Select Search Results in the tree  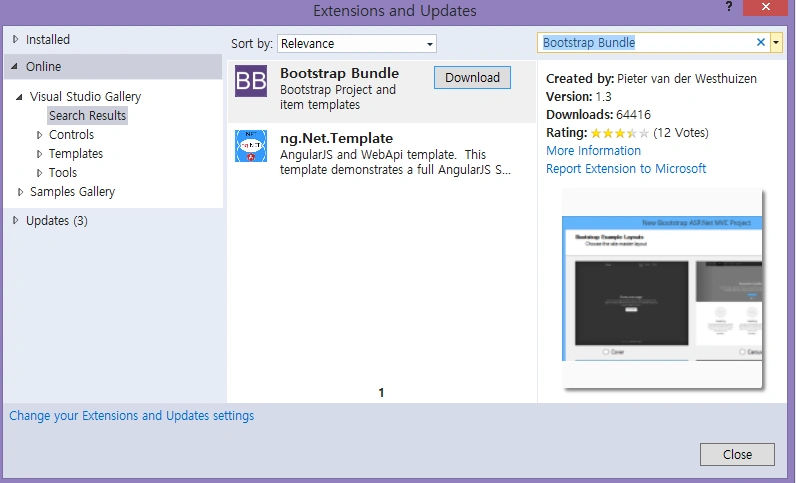point(87,116)
